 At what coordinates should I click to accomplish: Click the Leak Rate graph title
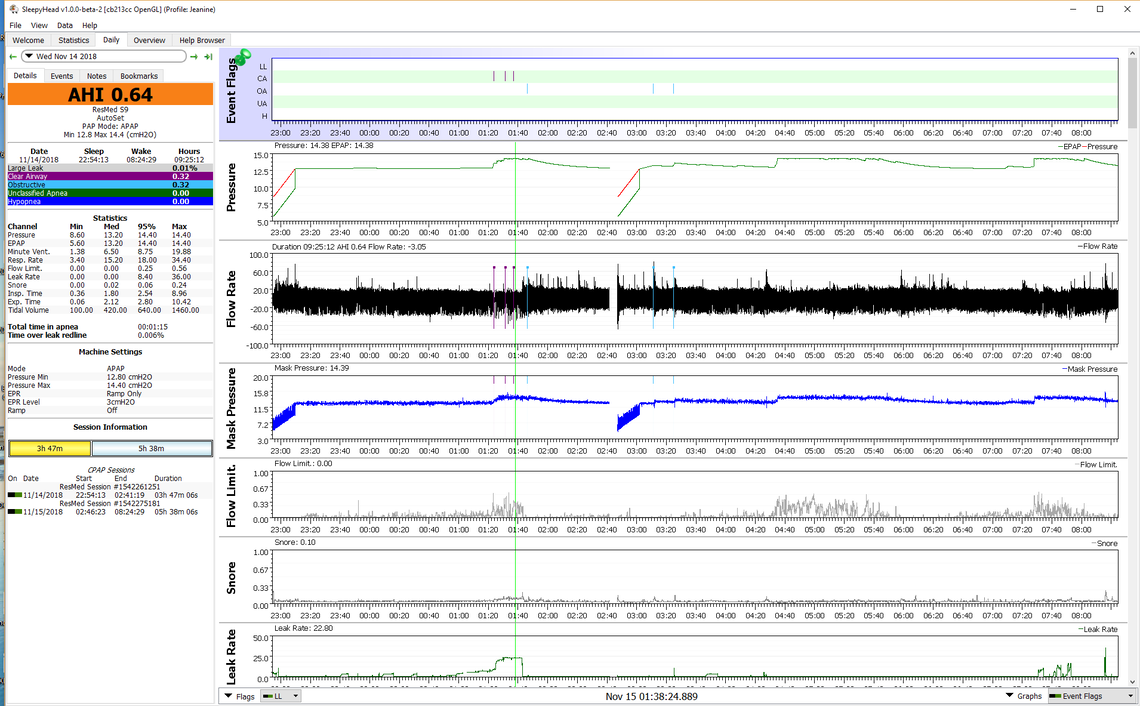coord(231,657)
